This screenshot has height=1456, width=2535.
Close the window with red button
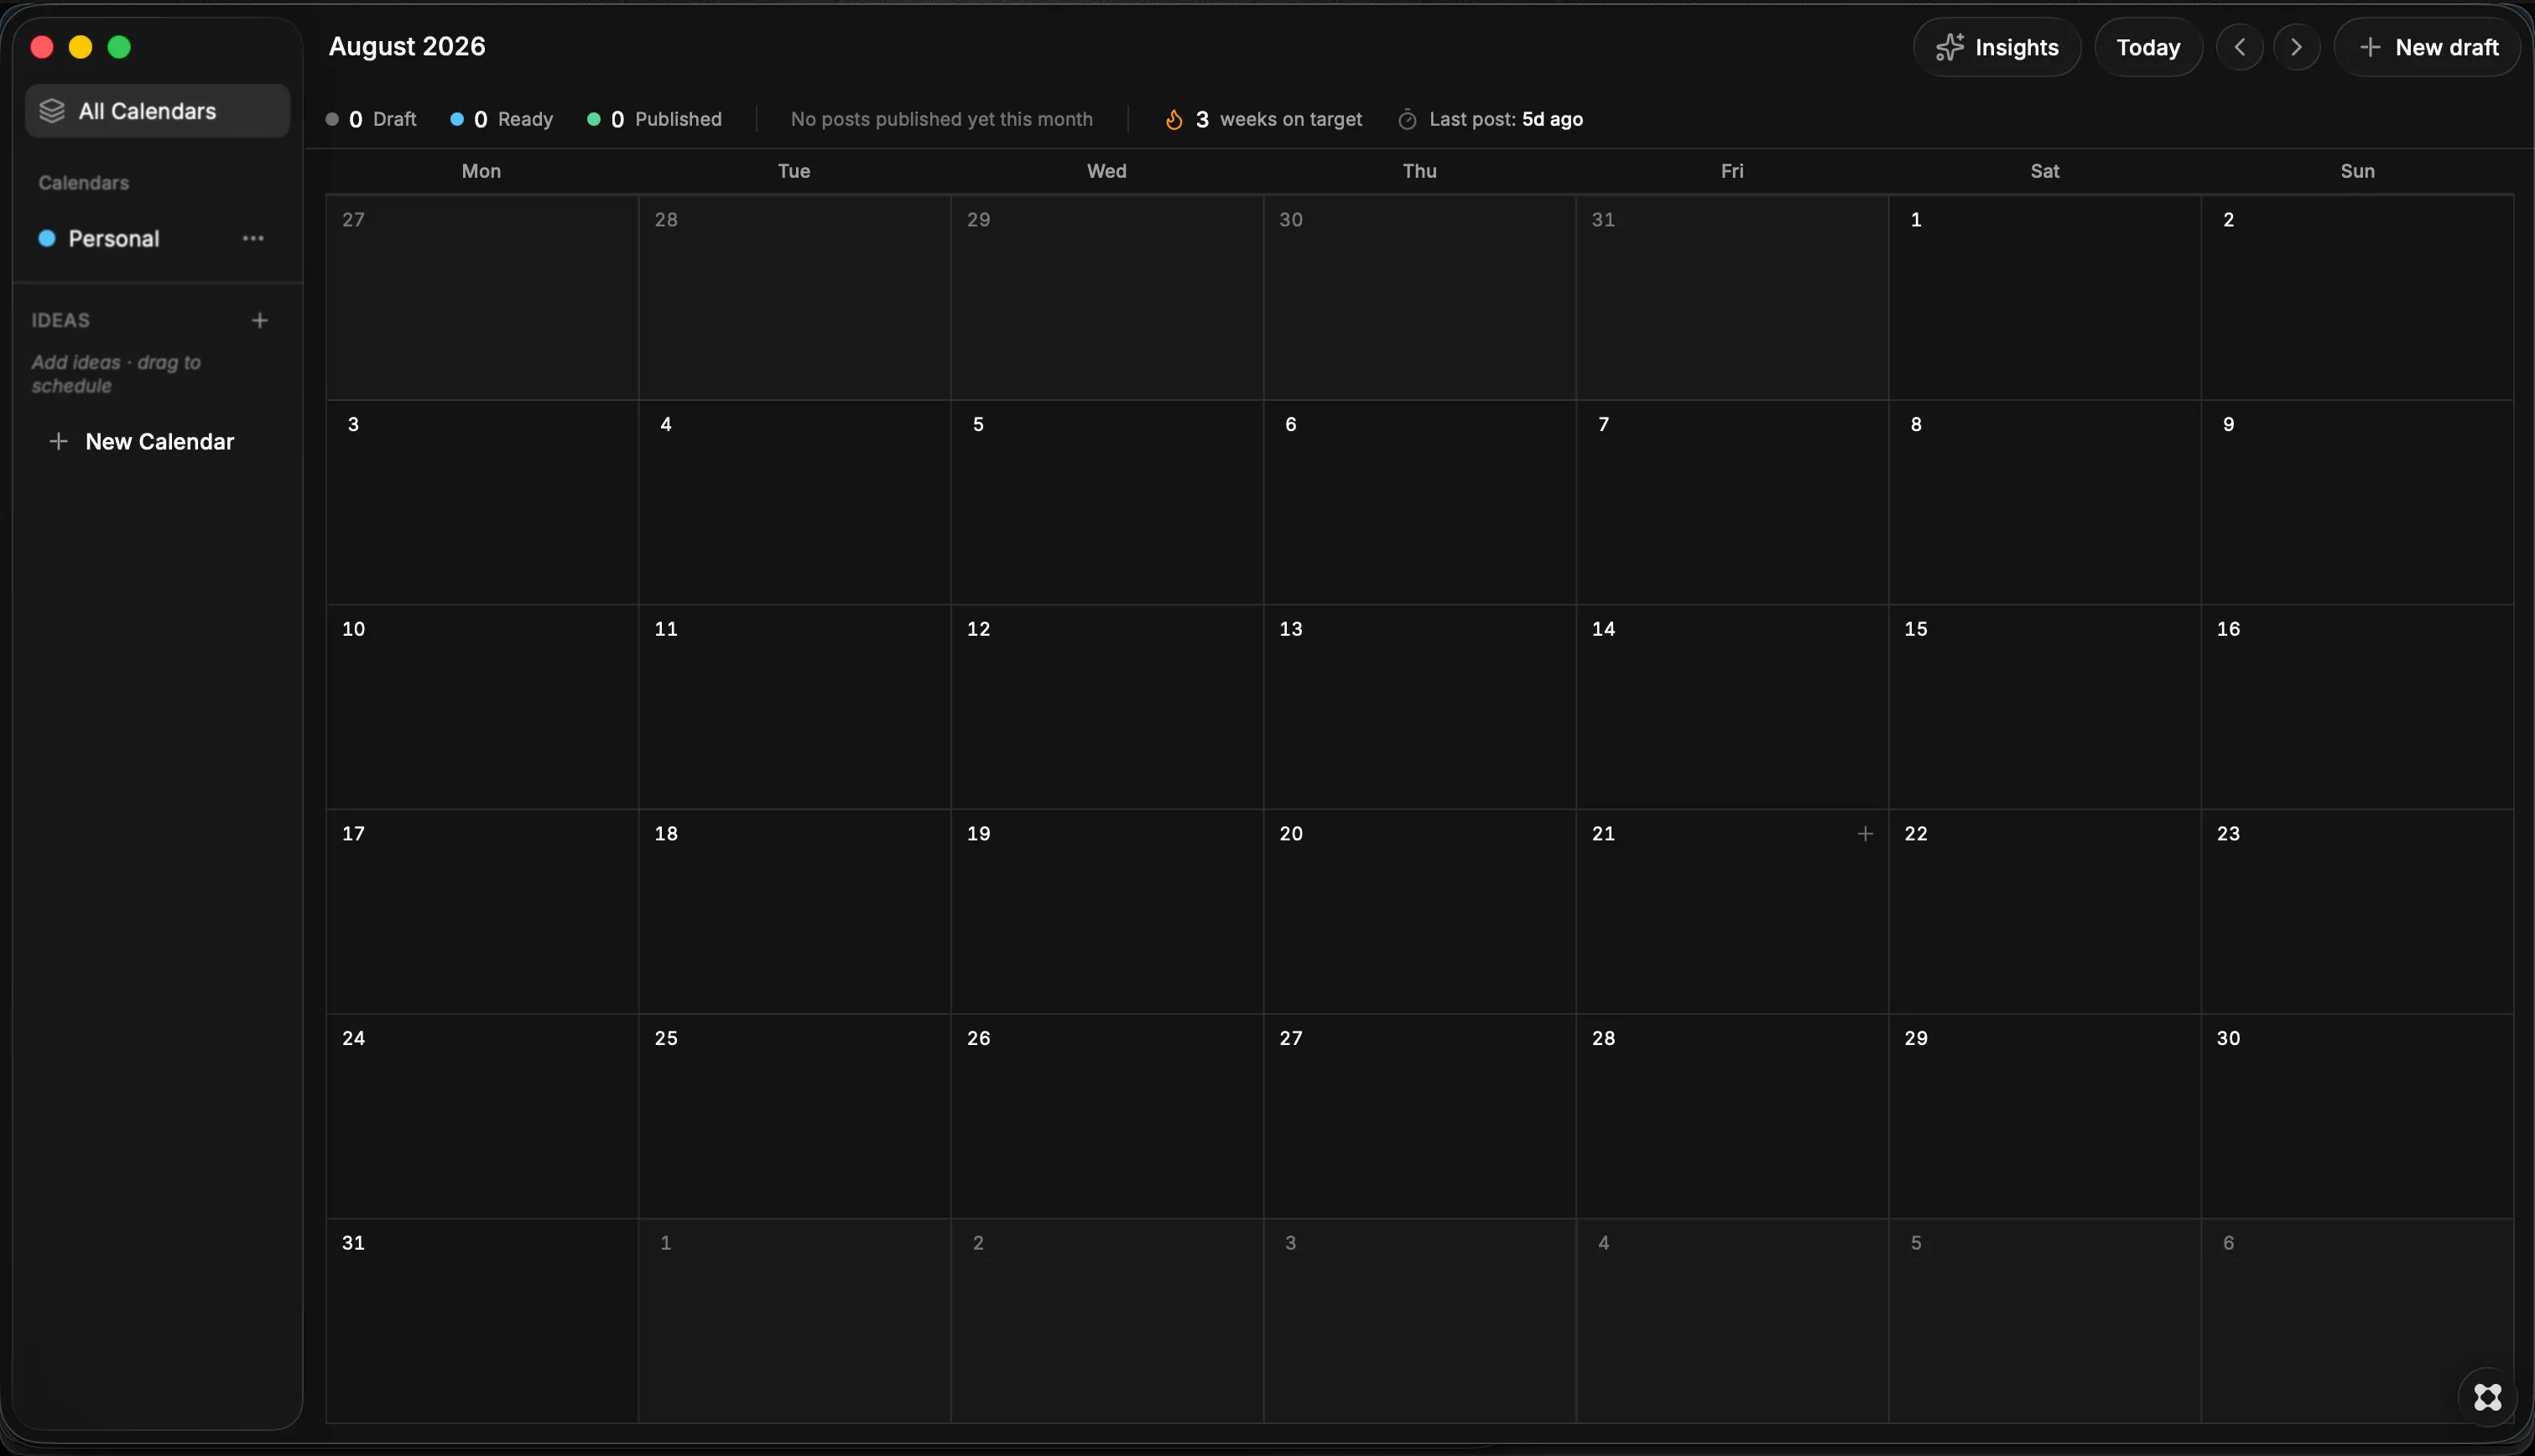coord(42,47)
